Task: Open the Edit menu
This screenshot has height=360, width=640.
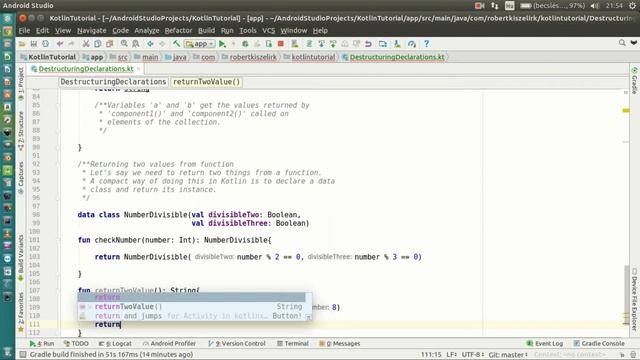Action: [x=42, y=31]
